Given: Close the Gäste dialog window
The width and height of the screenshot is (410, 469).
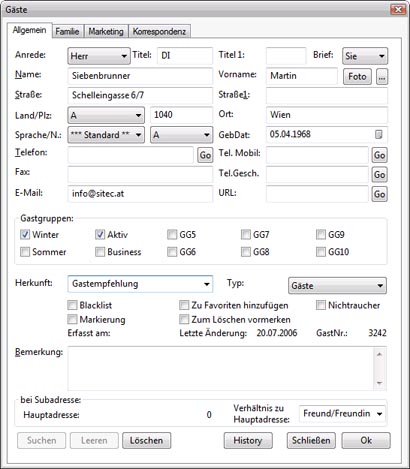Looking at the screenshot, I should click(x=398, y=9).
